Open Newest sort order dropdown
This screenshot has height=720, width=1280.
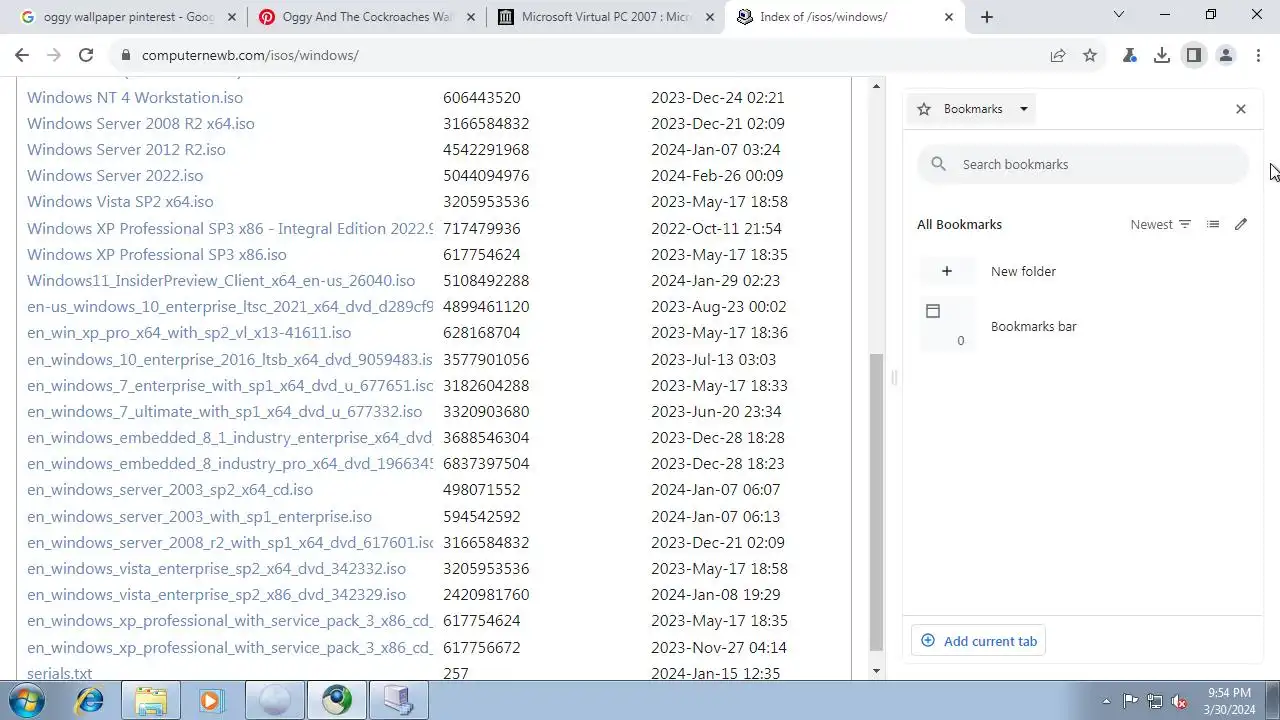1161,224
